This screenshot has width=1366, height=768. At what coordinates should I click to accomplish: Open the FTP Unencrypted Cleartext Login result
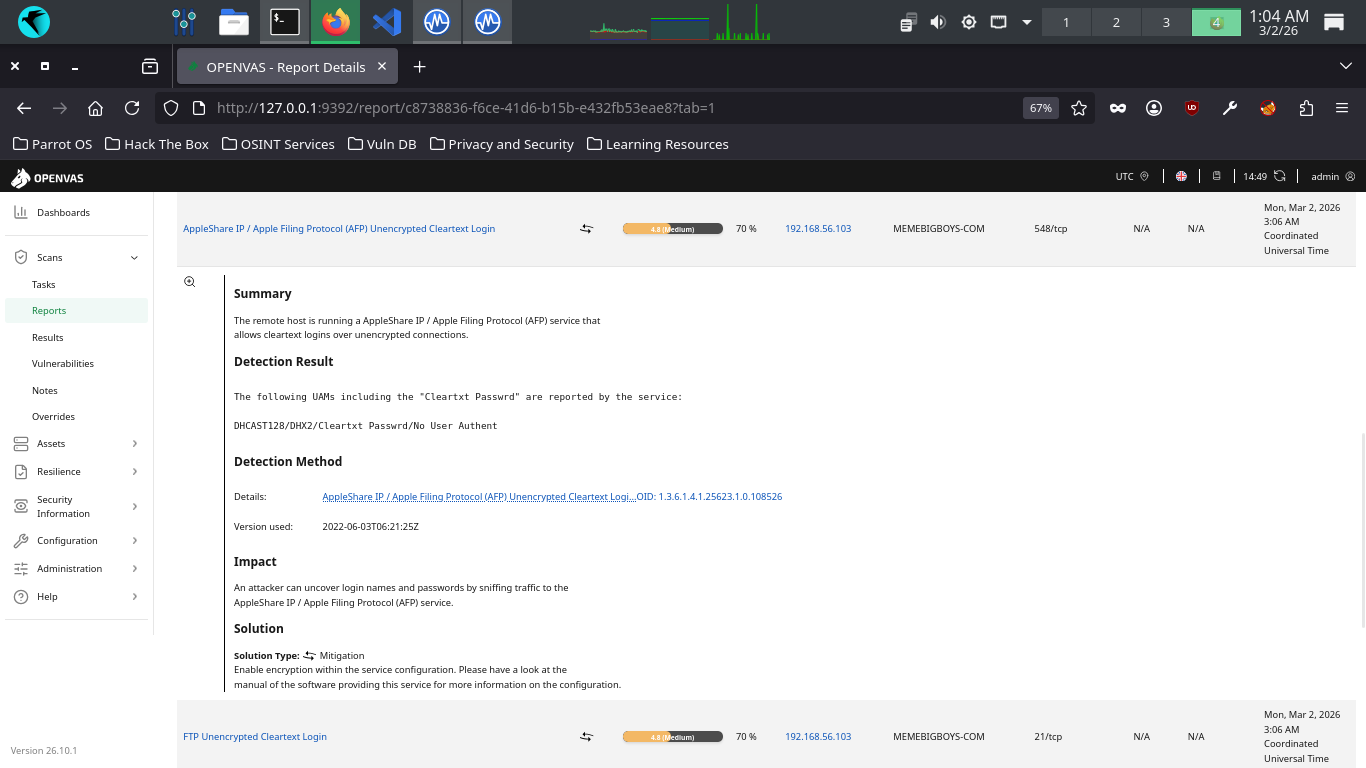[255, 737]
